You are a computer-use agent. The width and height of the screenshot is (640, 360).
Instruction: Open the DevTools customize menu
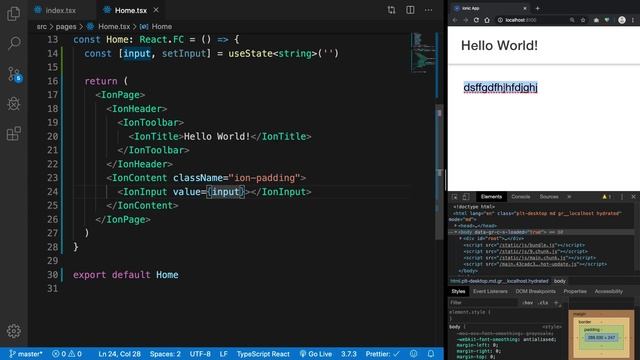pos(622,197)
